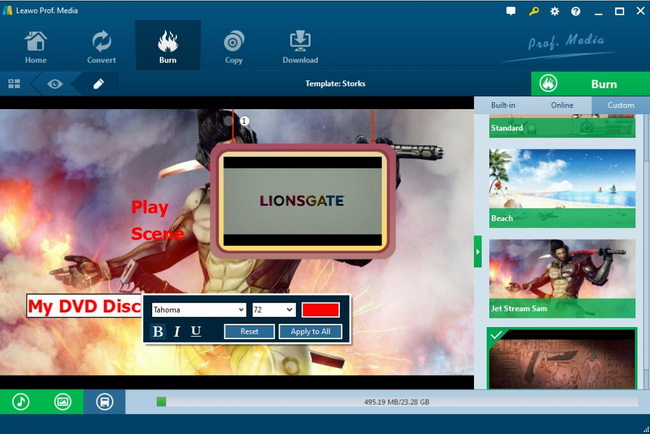Toggle italic formatting I button
650x434 pixels.
click(x=177, y=332)
